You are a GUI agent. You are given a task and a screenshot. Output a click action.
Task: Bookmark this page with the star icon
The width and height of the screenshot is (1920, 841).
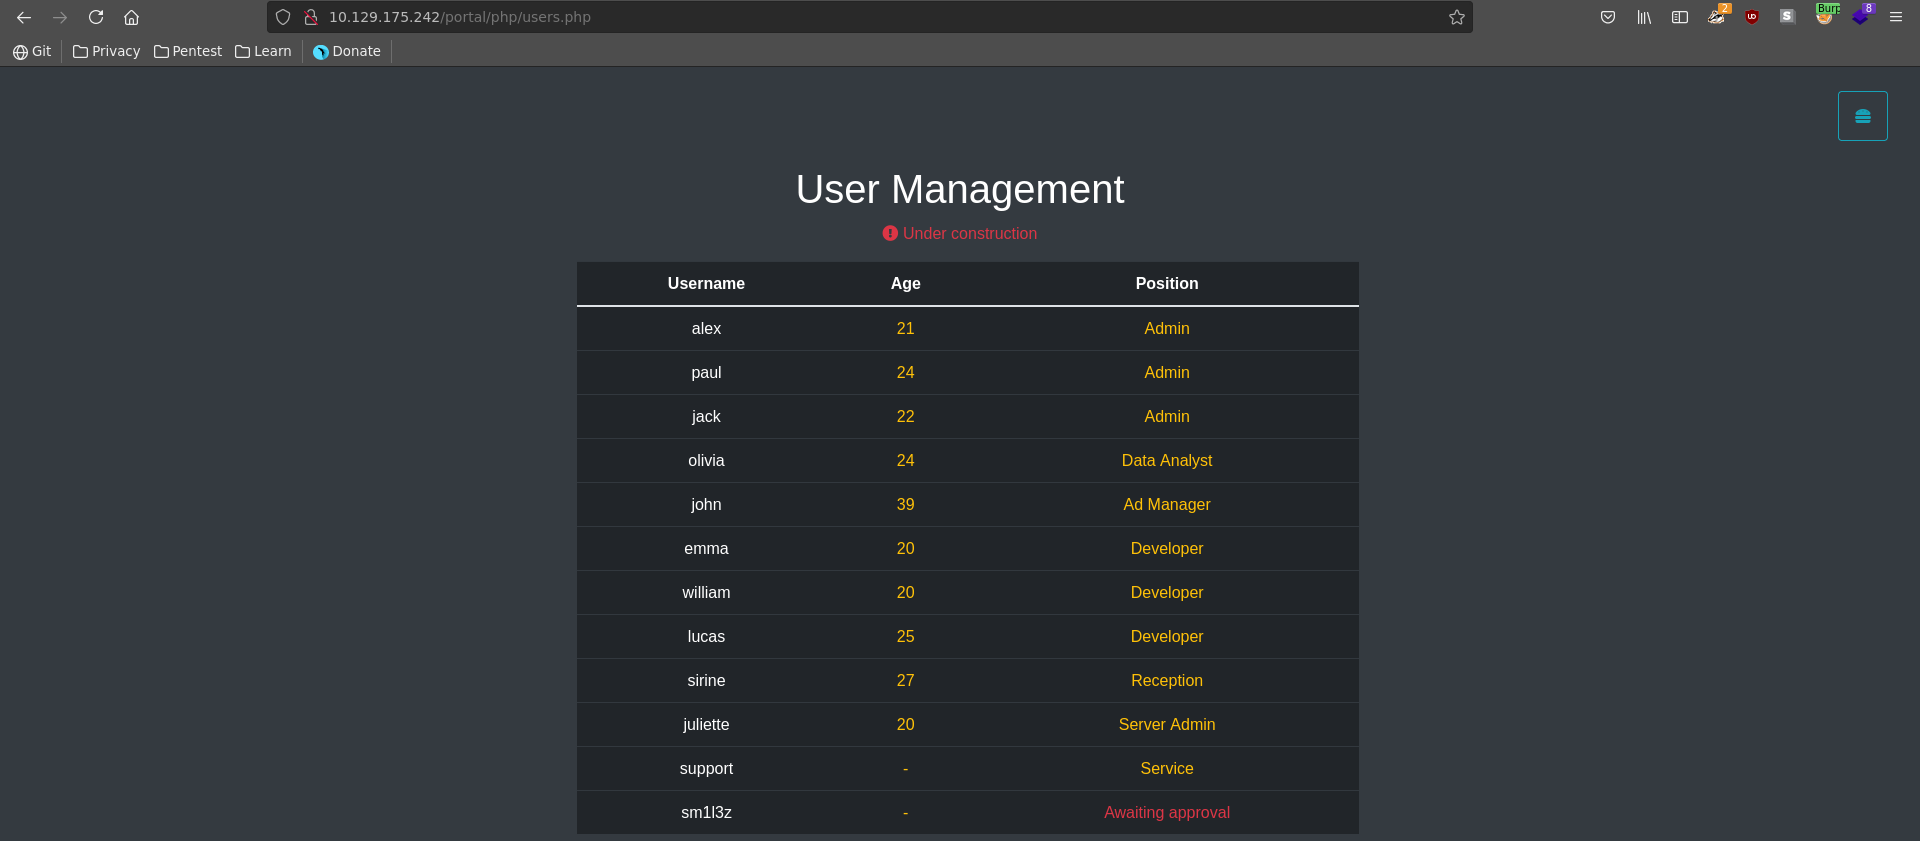[x=1457, y=17]
